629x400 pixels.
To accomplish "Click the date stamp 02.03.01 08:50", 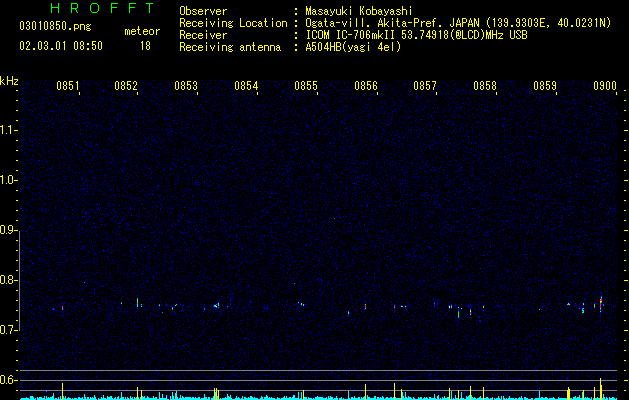I will tap(61, 46).
